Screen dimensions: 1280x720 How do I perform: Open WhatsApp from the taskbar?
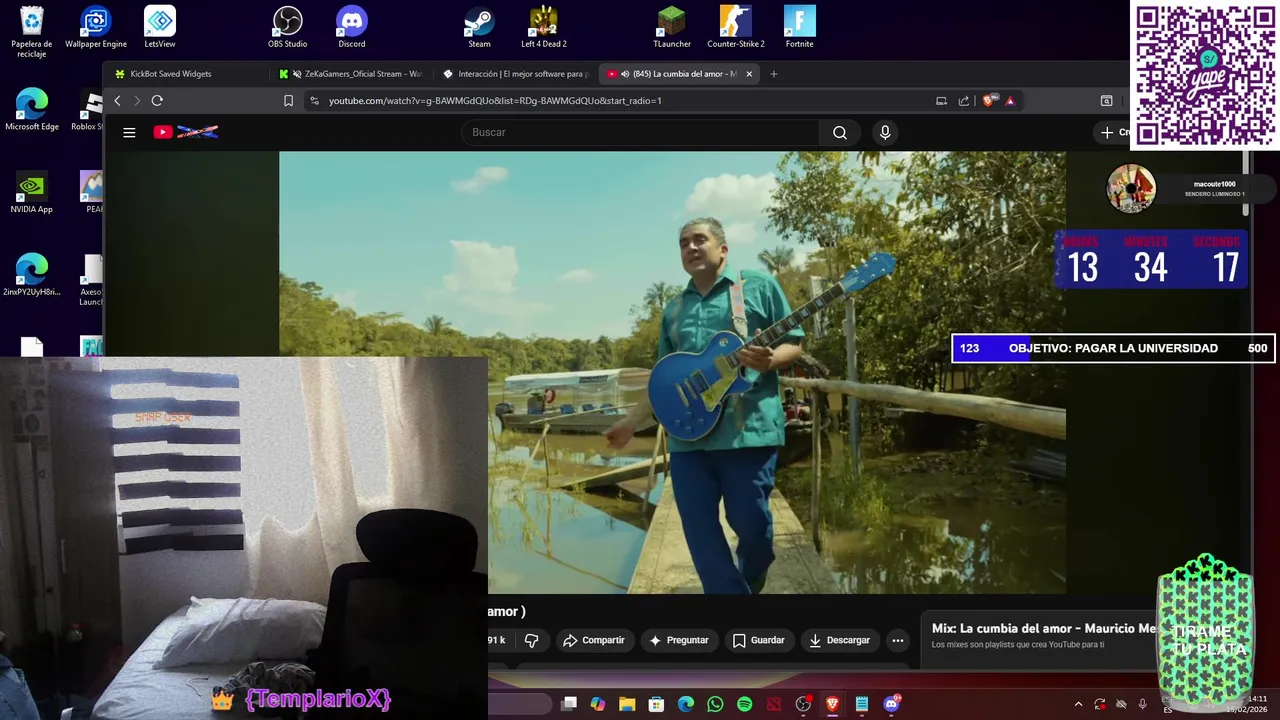pyautogui.click(x=715, y=704)
